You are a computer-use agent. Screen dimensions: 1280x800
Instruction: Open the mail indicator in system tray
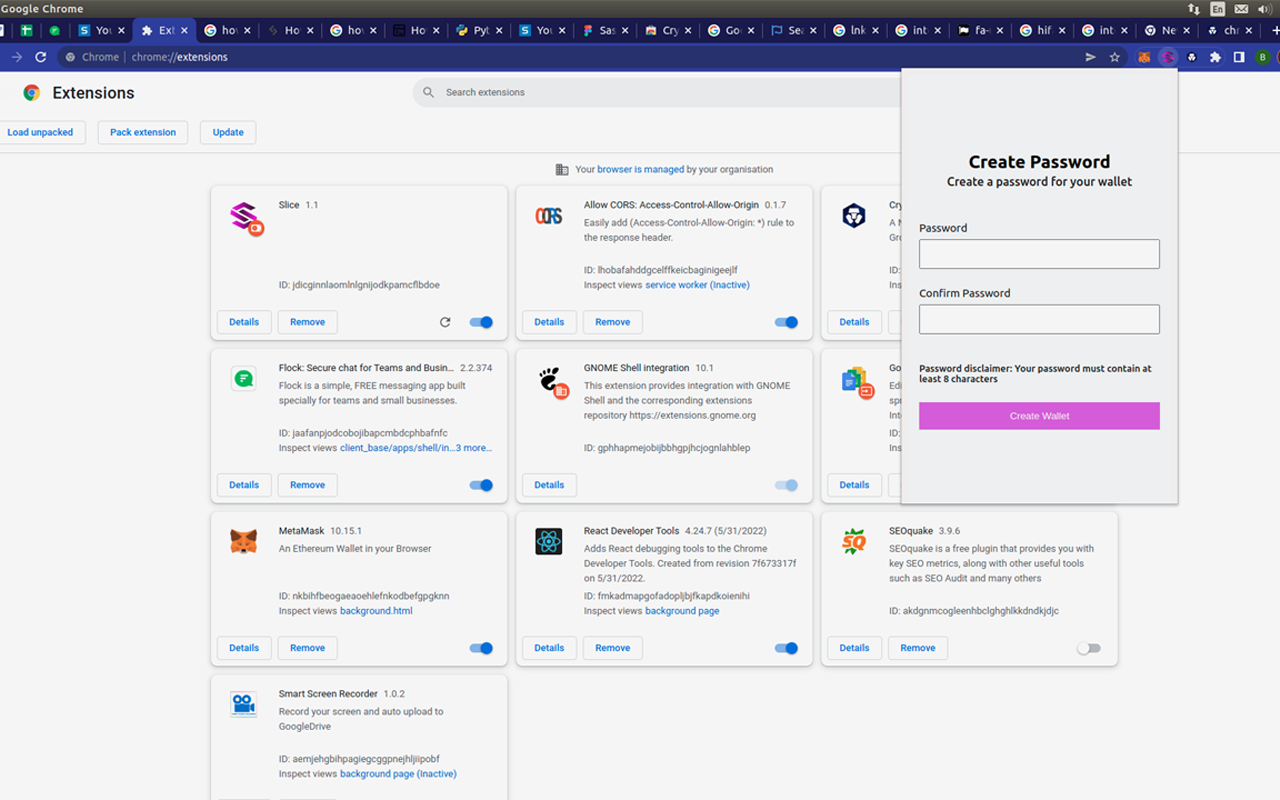pos(1241,8)
